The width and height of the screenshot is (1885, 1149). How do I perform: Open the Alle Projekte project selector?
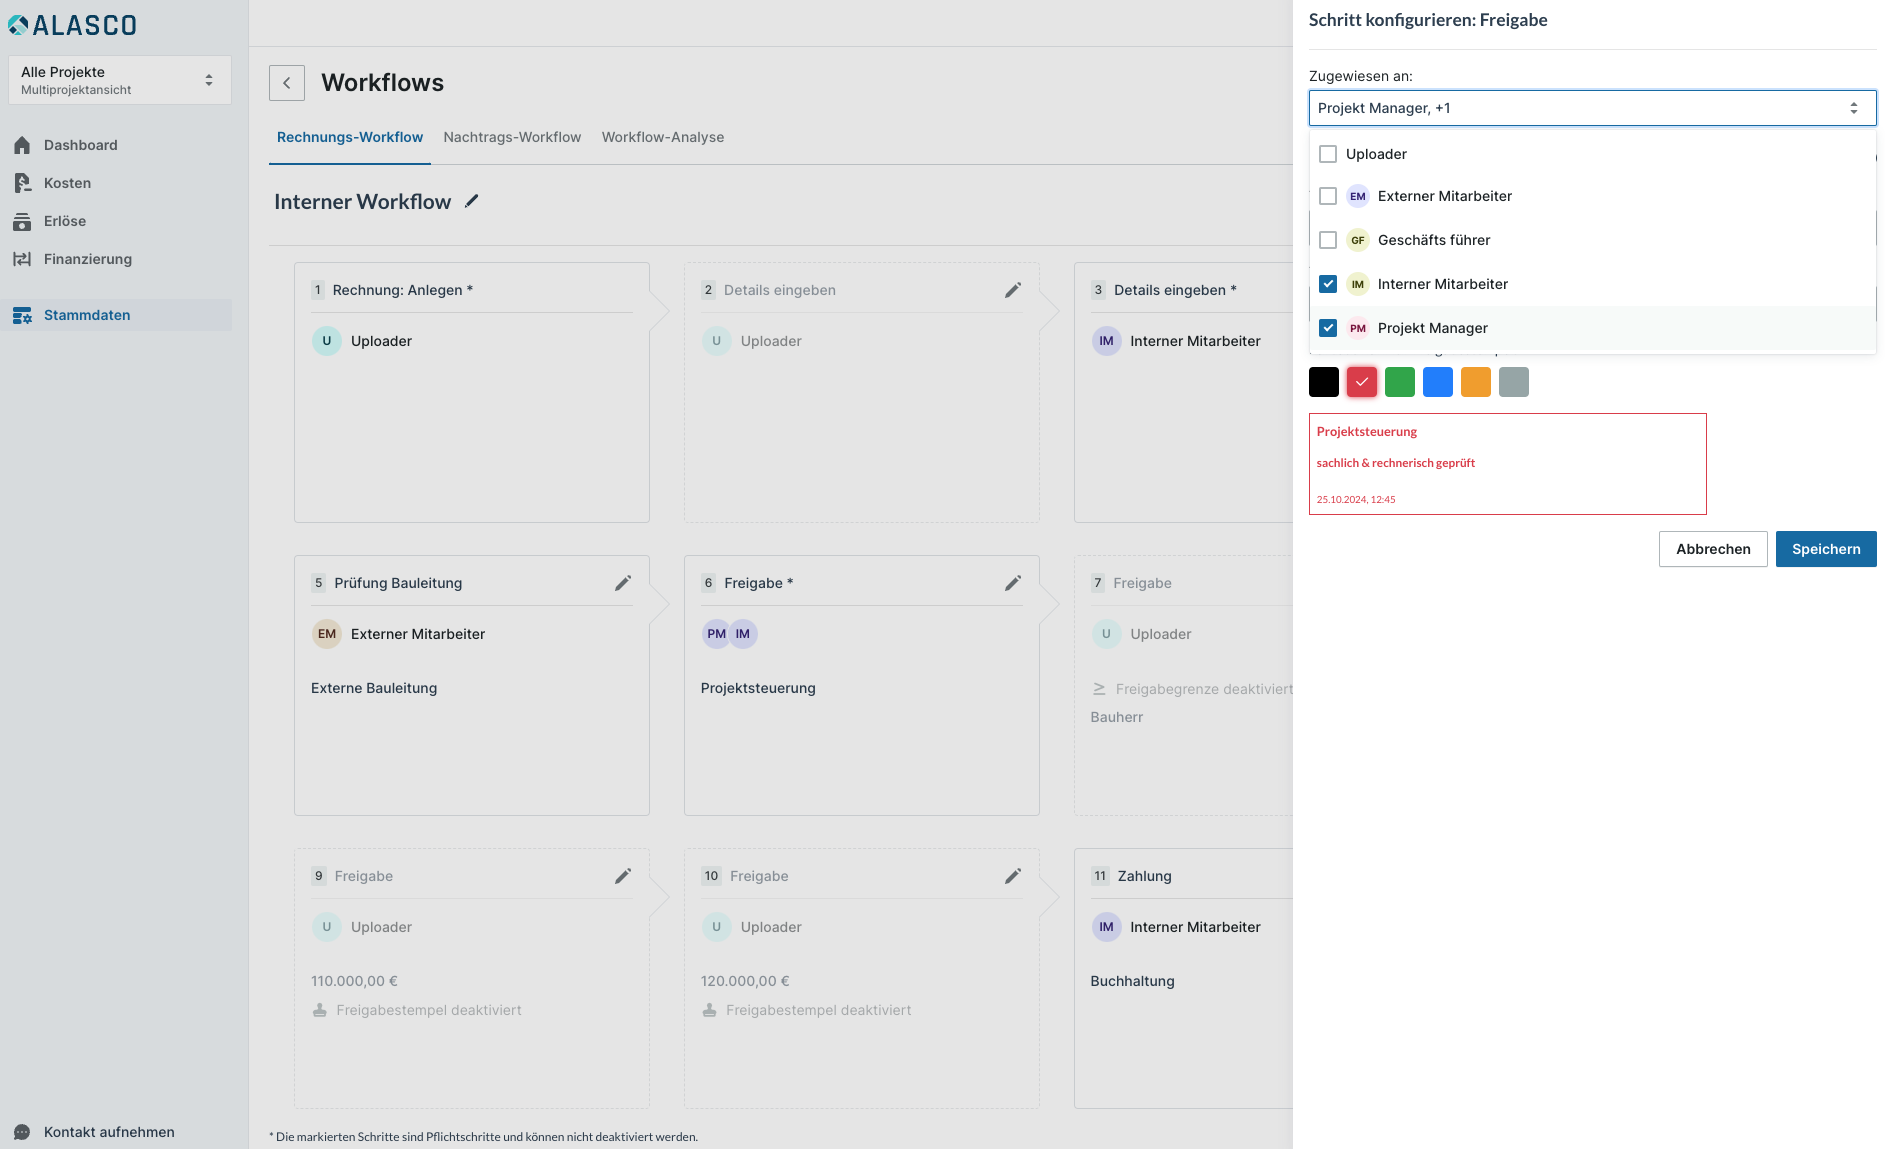(x=119, y=80)
